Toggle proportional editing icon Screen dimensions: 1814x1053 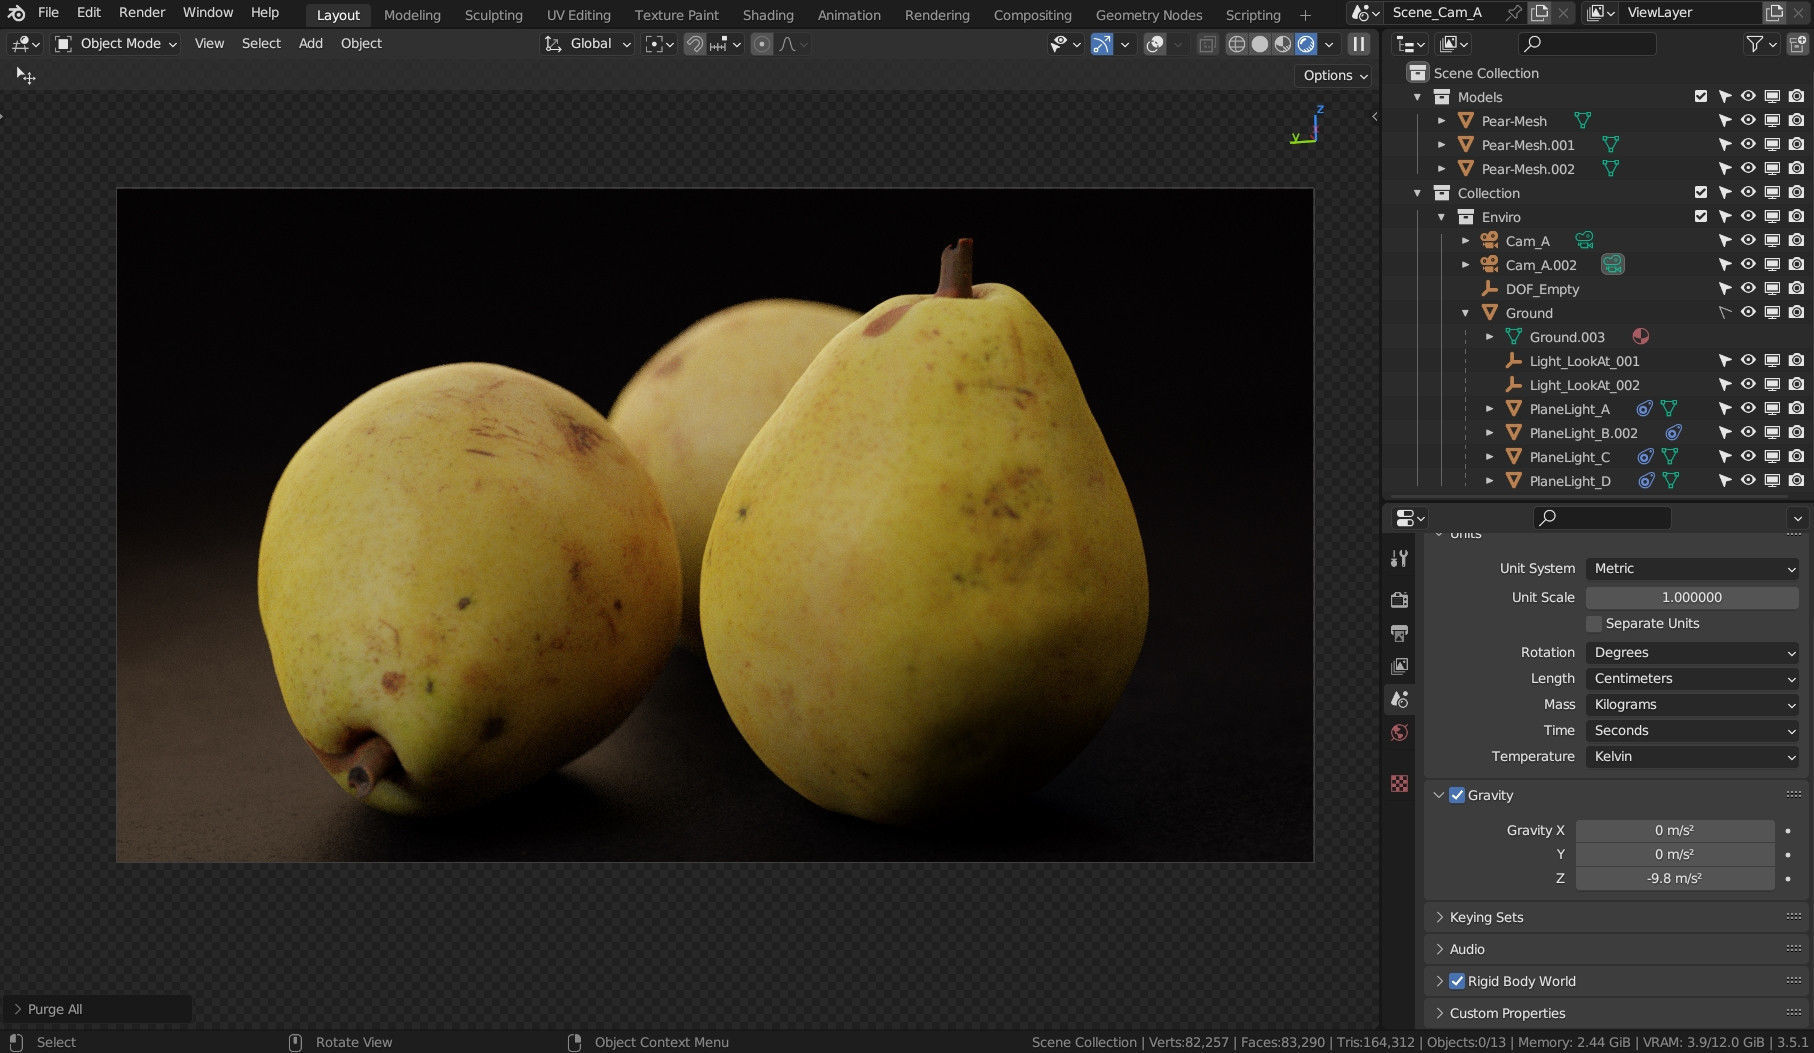click(x=762, y=44)
